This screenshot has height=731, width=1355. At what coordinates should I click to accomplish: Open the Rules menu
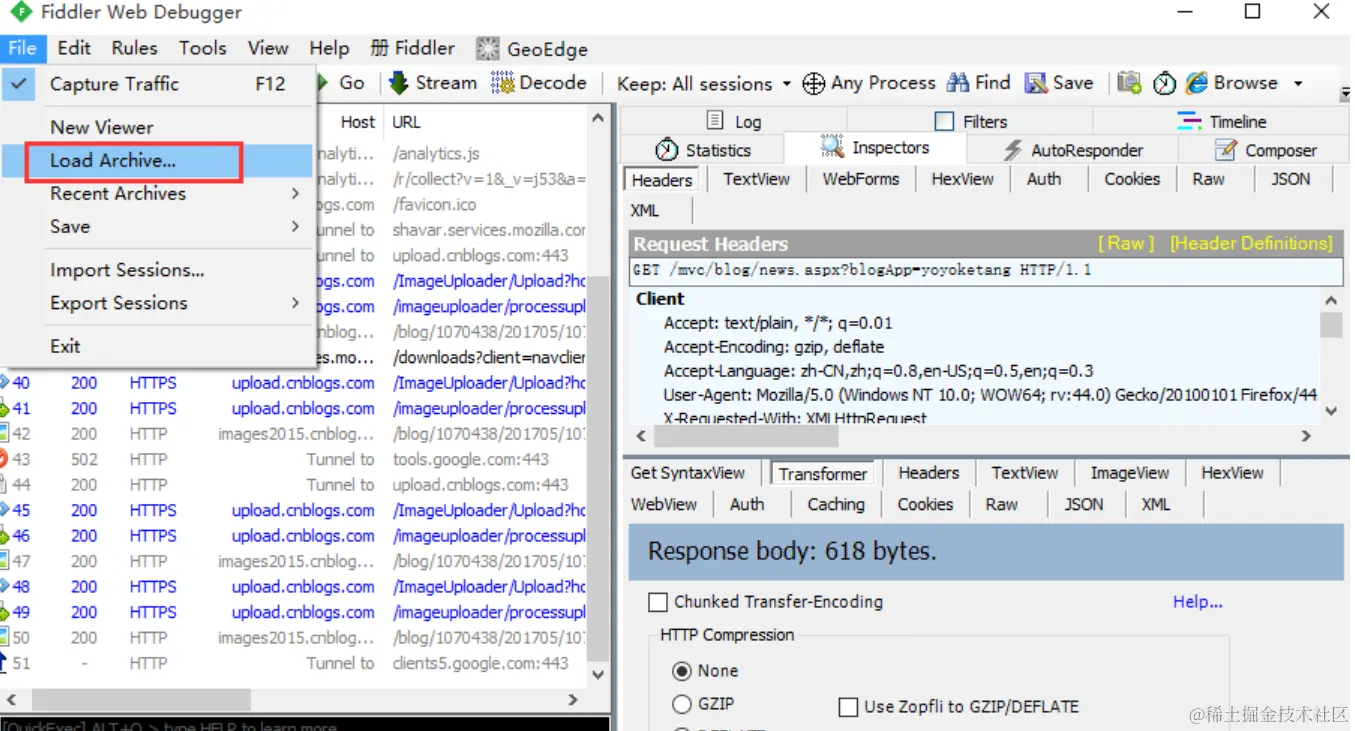coord(134,48)
